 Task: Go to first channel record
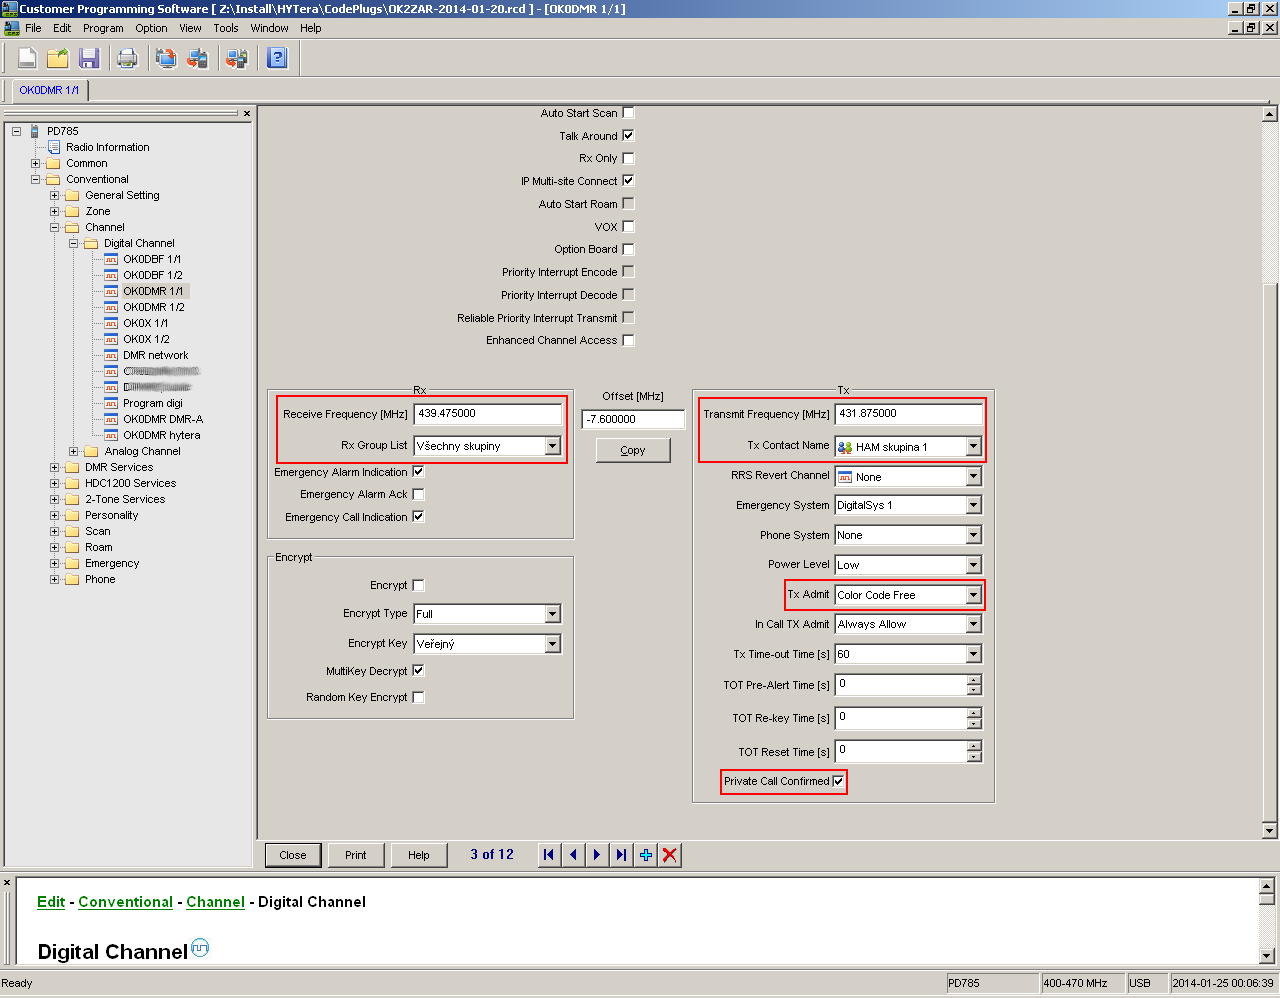[549, 855]
